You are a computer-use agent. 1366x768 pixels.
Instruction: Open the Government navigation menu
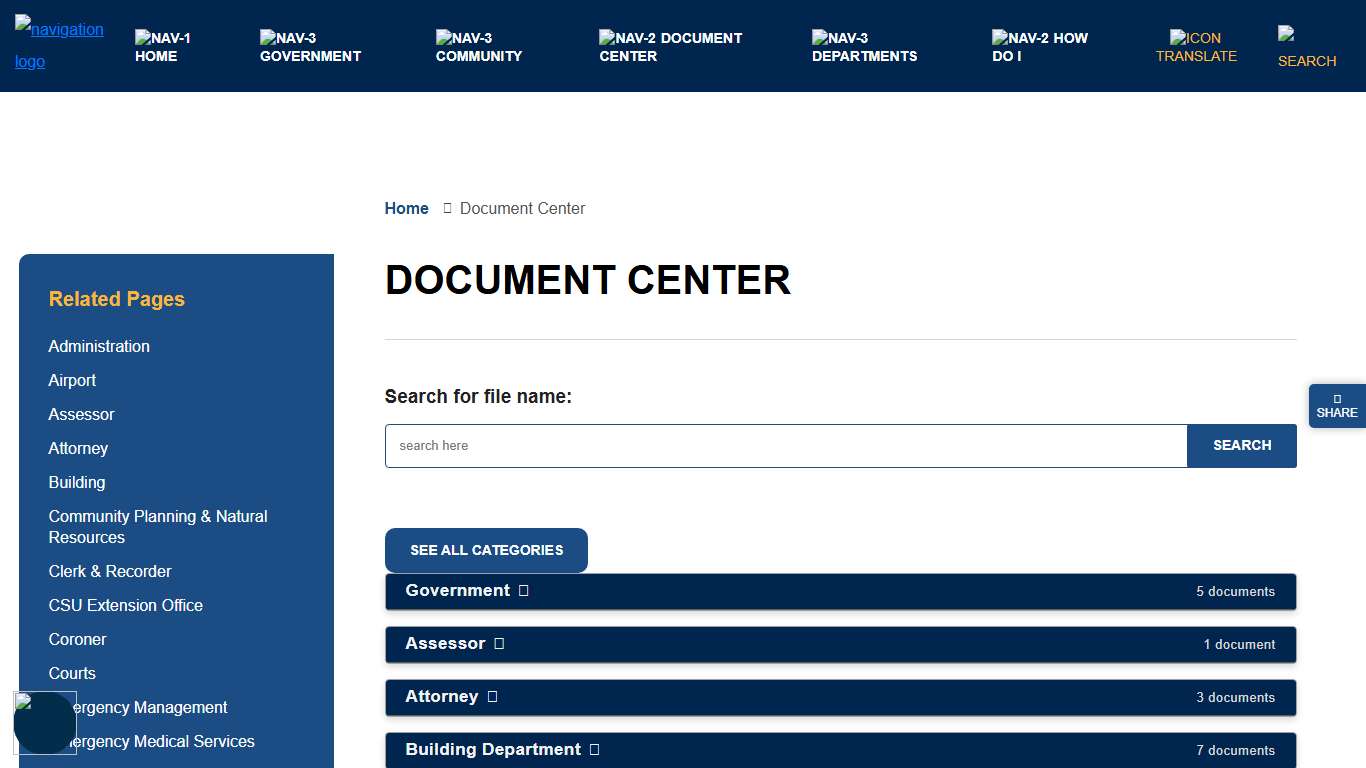[x=310, y=47]
